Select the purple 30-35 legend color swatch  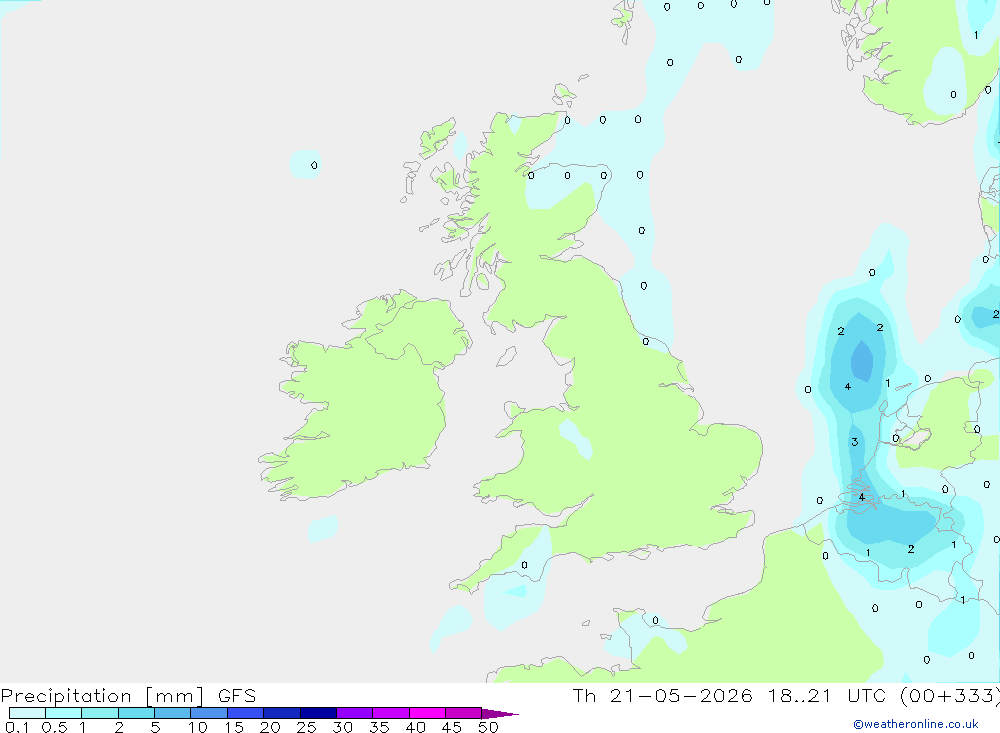click(355, 713)
